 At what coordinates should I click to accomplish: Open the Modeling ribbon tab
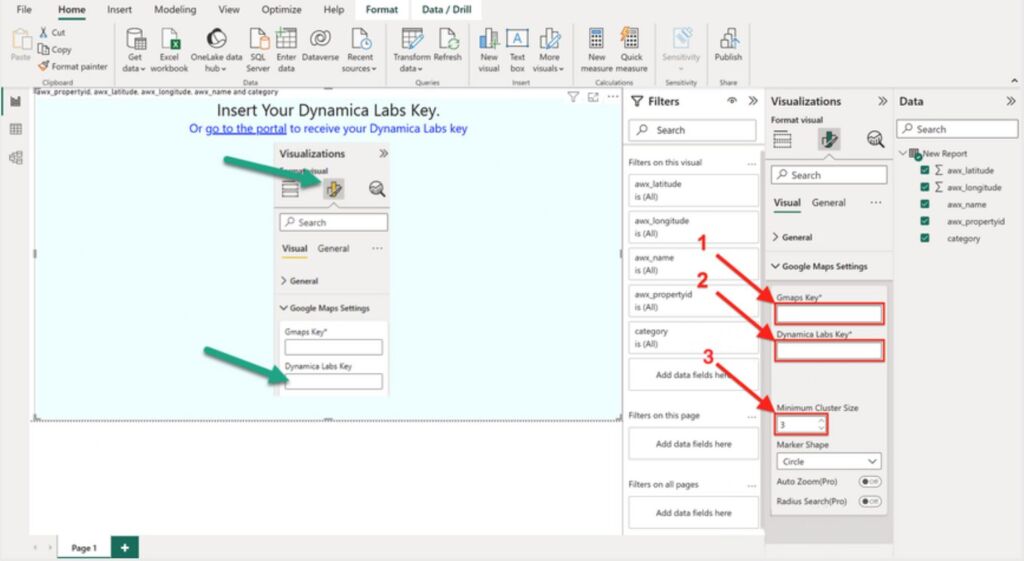(175, 9)
